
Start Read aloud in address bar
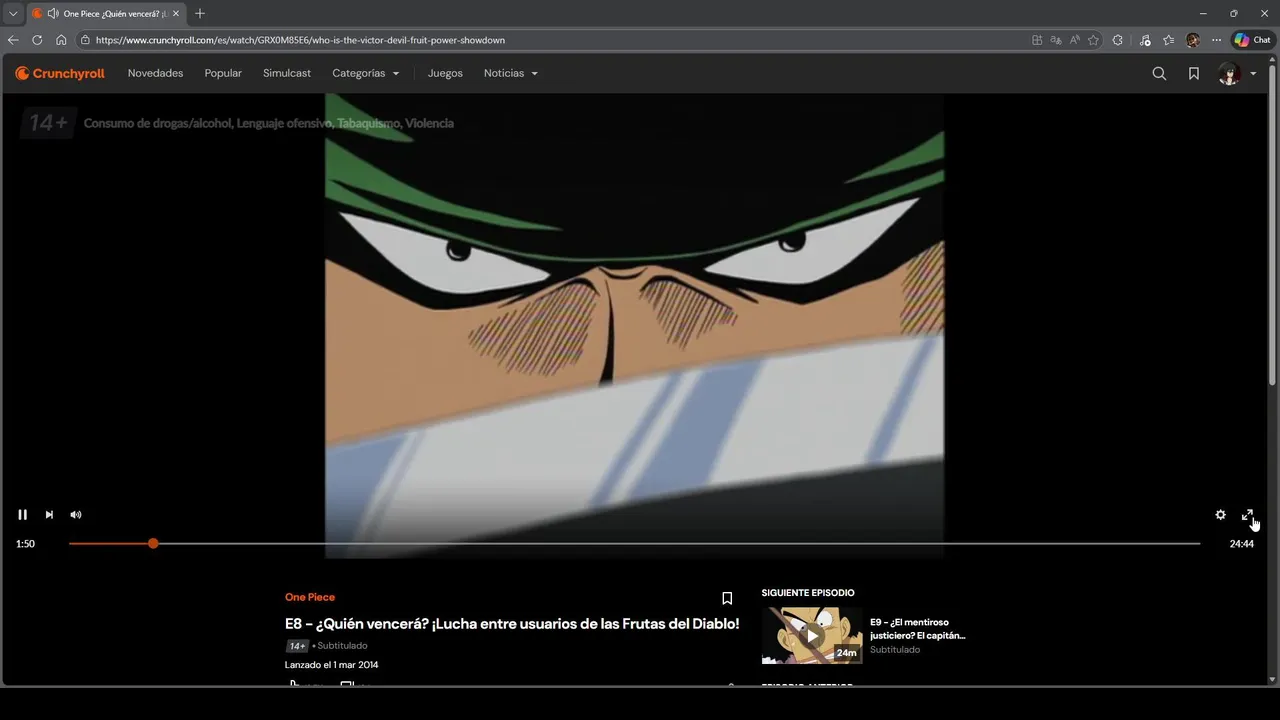point(1075,40)
